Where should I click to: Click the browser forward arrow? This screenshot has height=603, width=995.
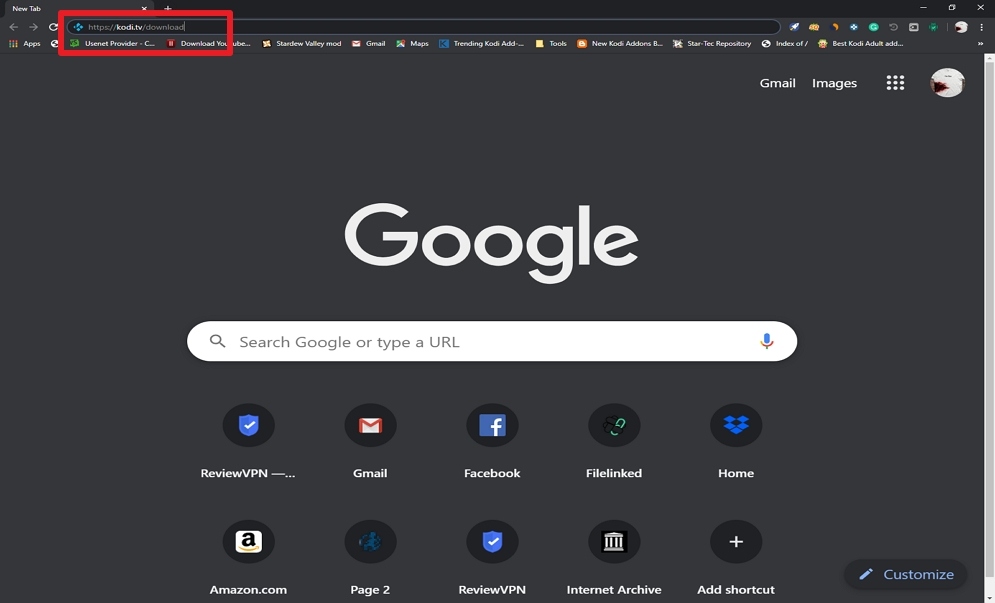tap(34, 27)
